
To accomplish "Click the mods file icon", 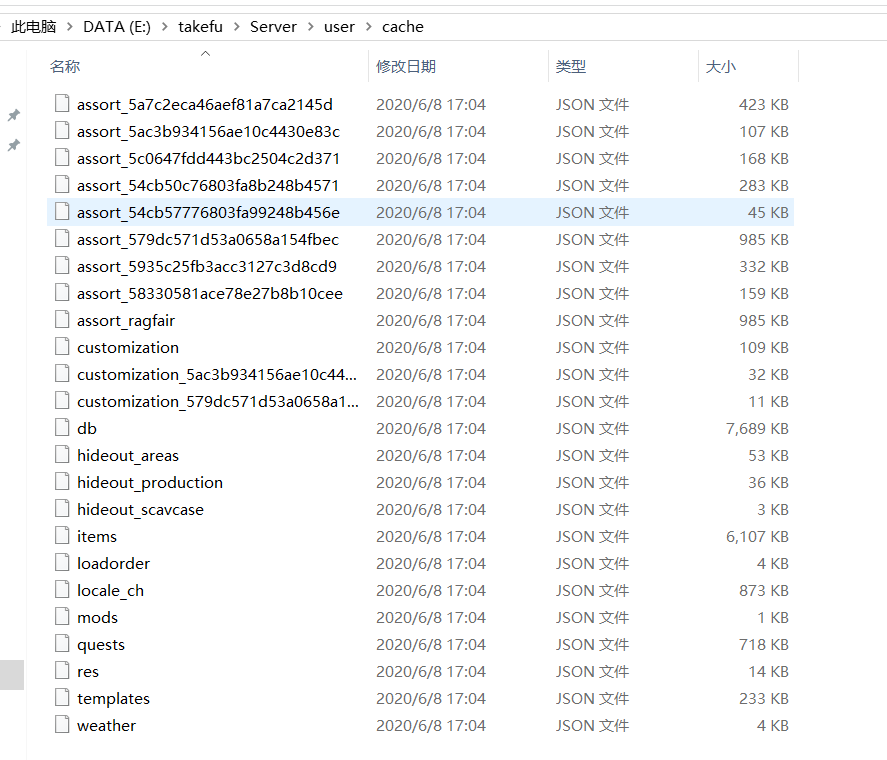I will 62,617.
